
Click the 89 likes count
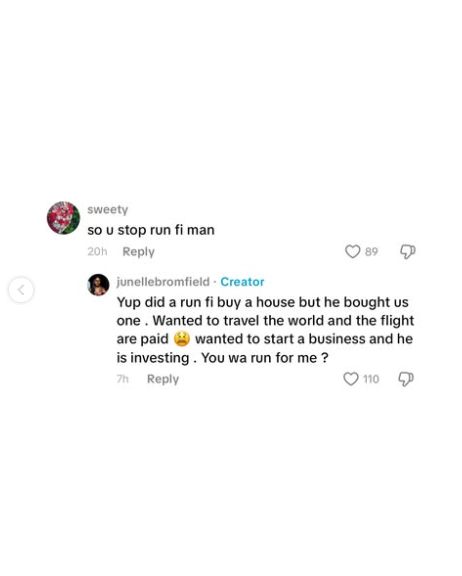click(x=371, y=252)
